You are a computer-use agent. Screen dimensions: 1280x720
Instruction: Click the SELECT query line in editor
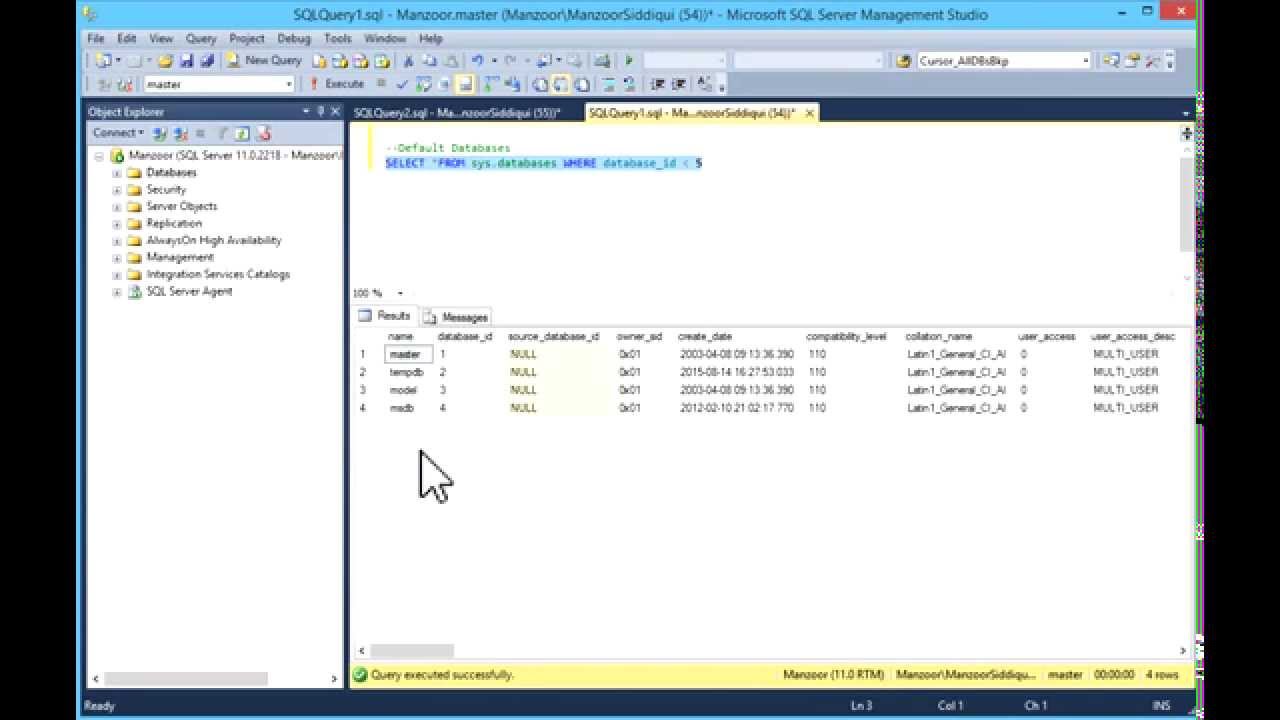(x=543, y=163)
